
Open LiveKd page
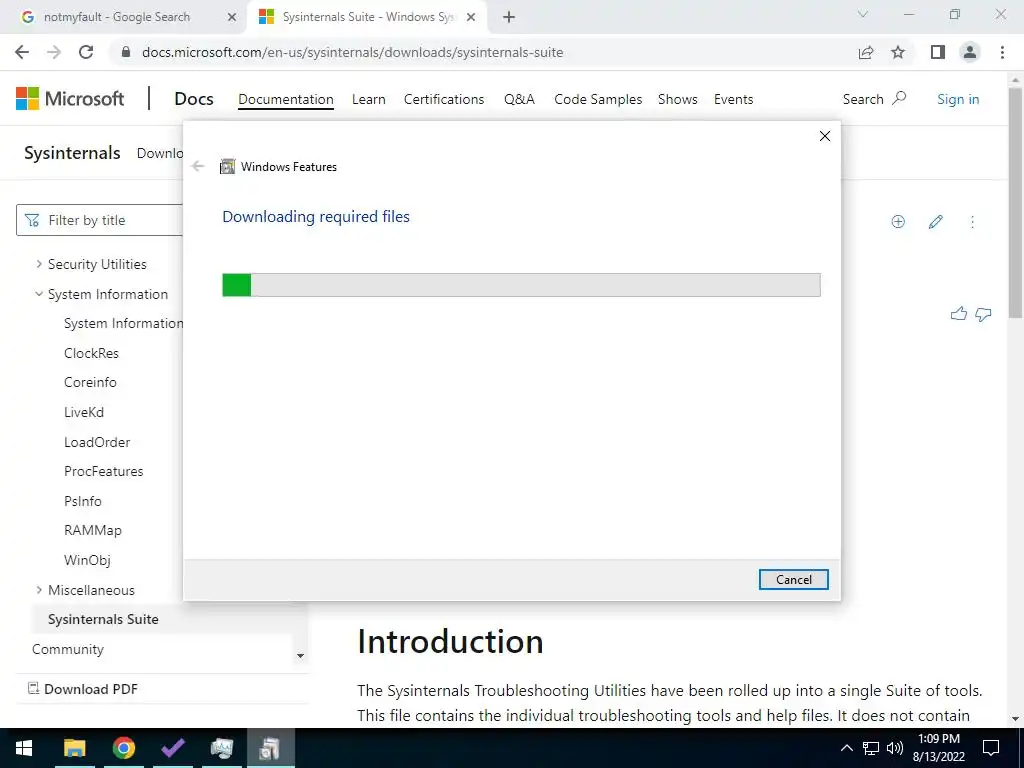coord(84,412)
